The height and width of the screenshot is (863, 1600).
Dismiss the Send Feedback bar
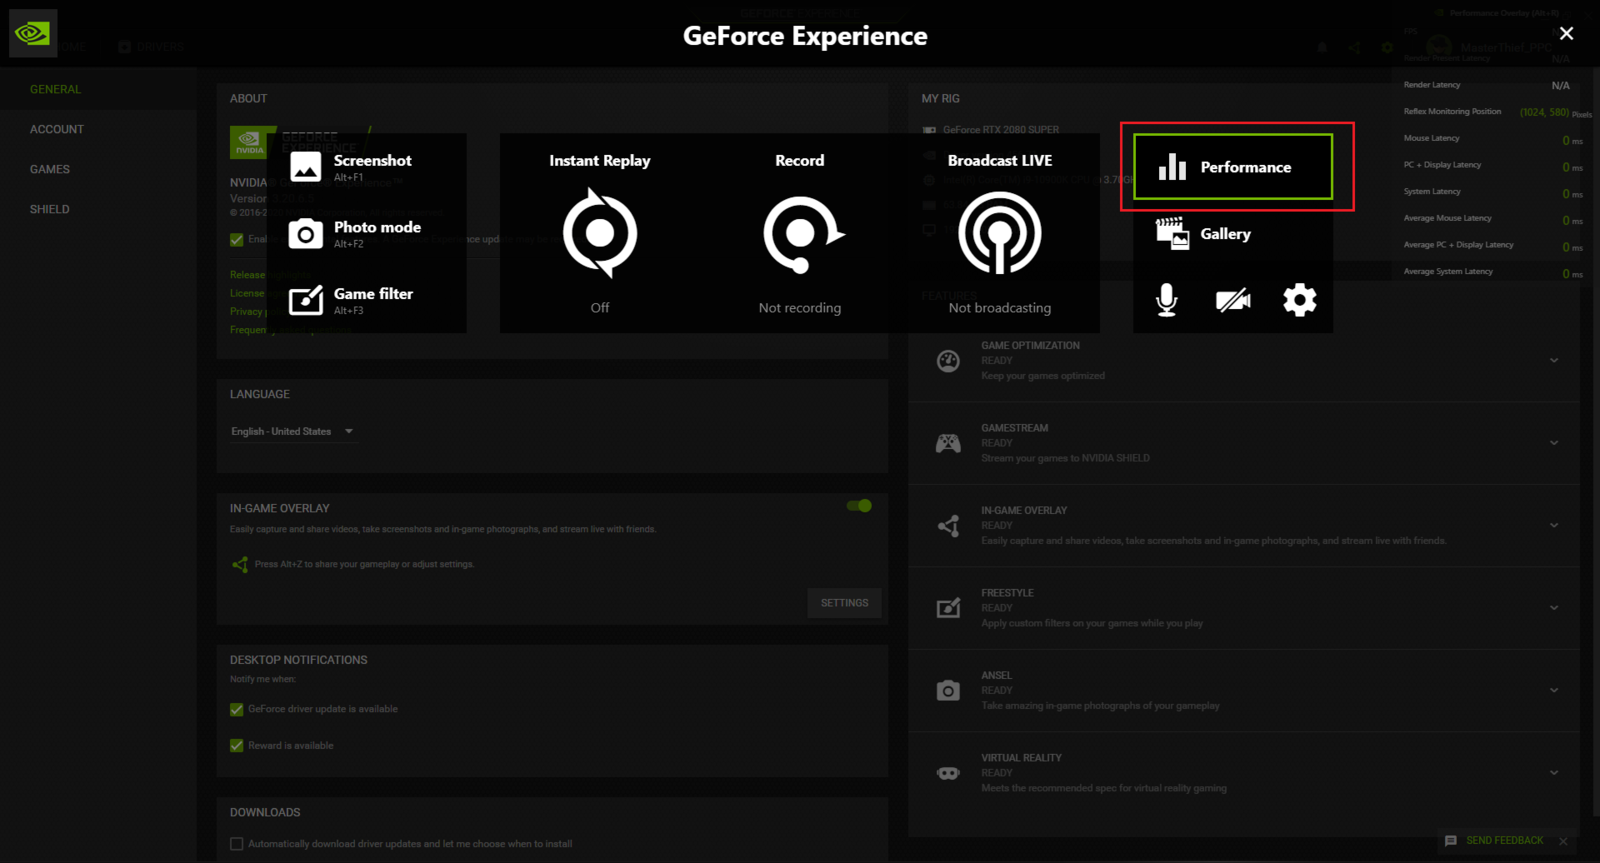click(1563, 841)
